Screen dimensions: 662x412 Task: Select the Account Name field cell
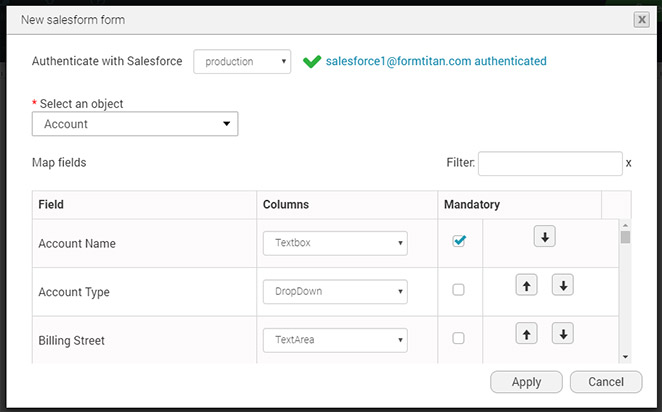(x=144, y=244)
